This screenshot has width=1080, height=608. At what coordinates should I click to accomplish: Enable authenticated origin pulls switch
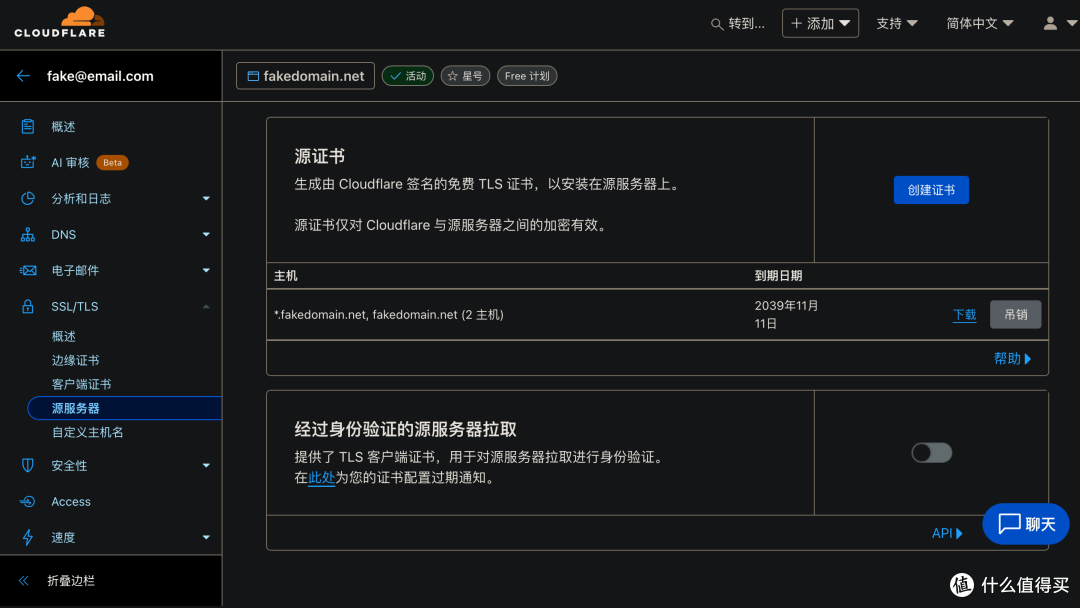coord(931,452)
